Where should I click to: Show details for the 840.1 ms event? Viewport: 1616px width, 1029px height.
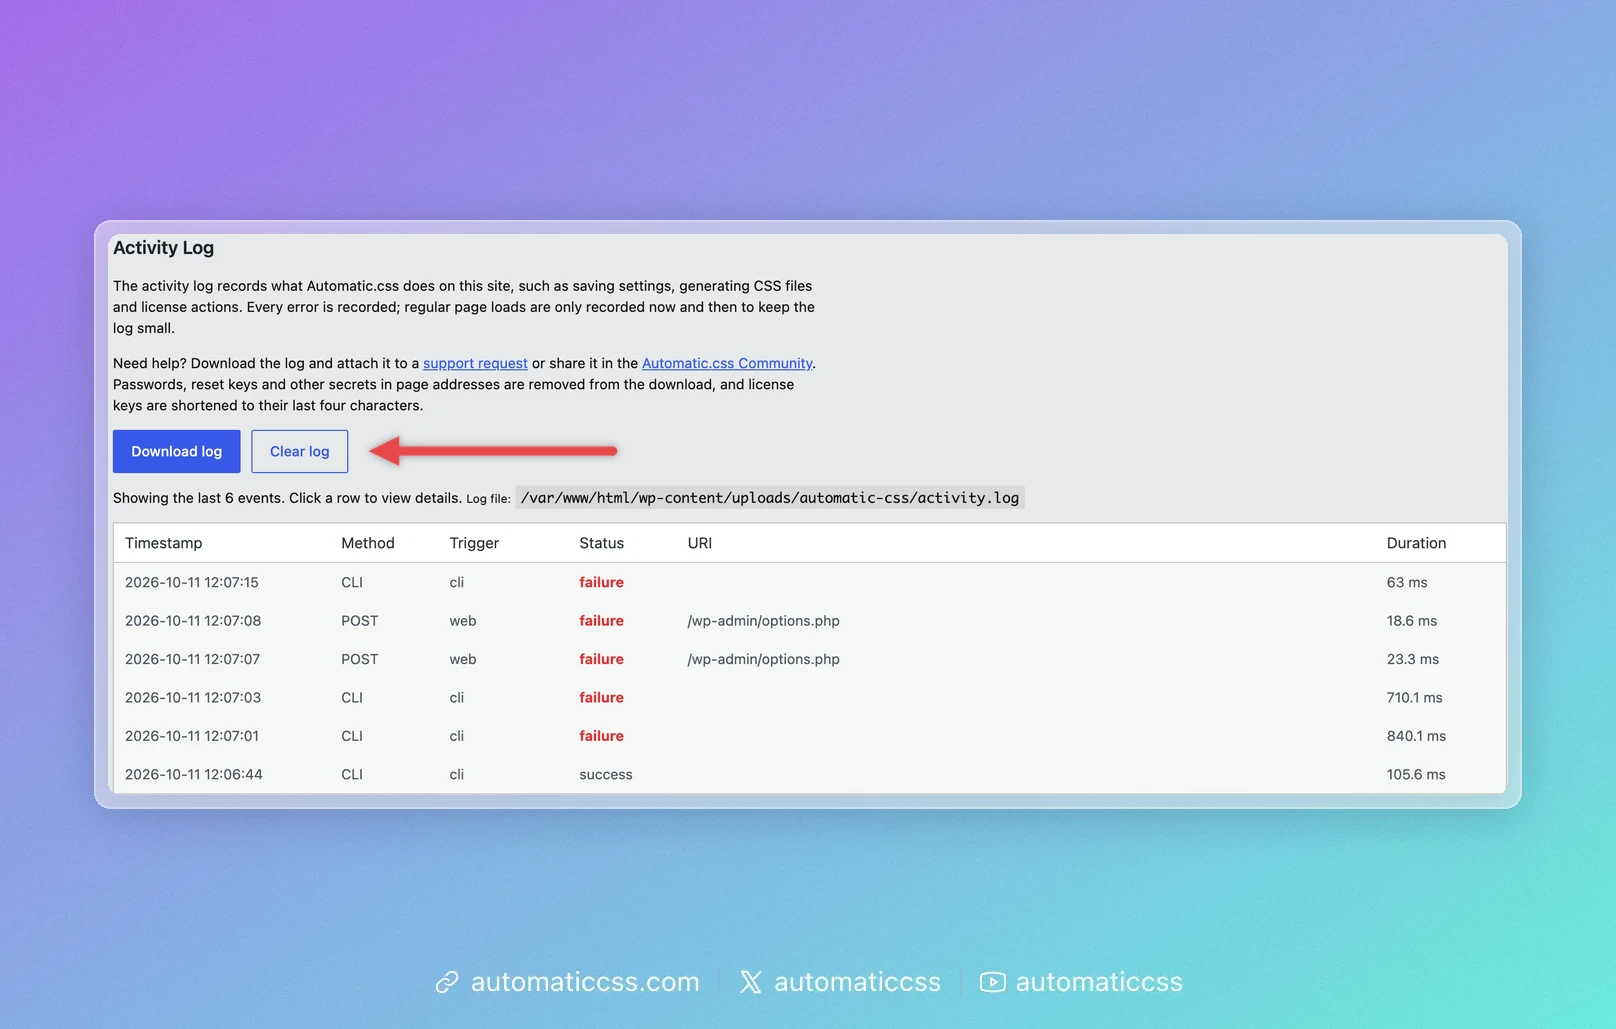click(809, 736)
